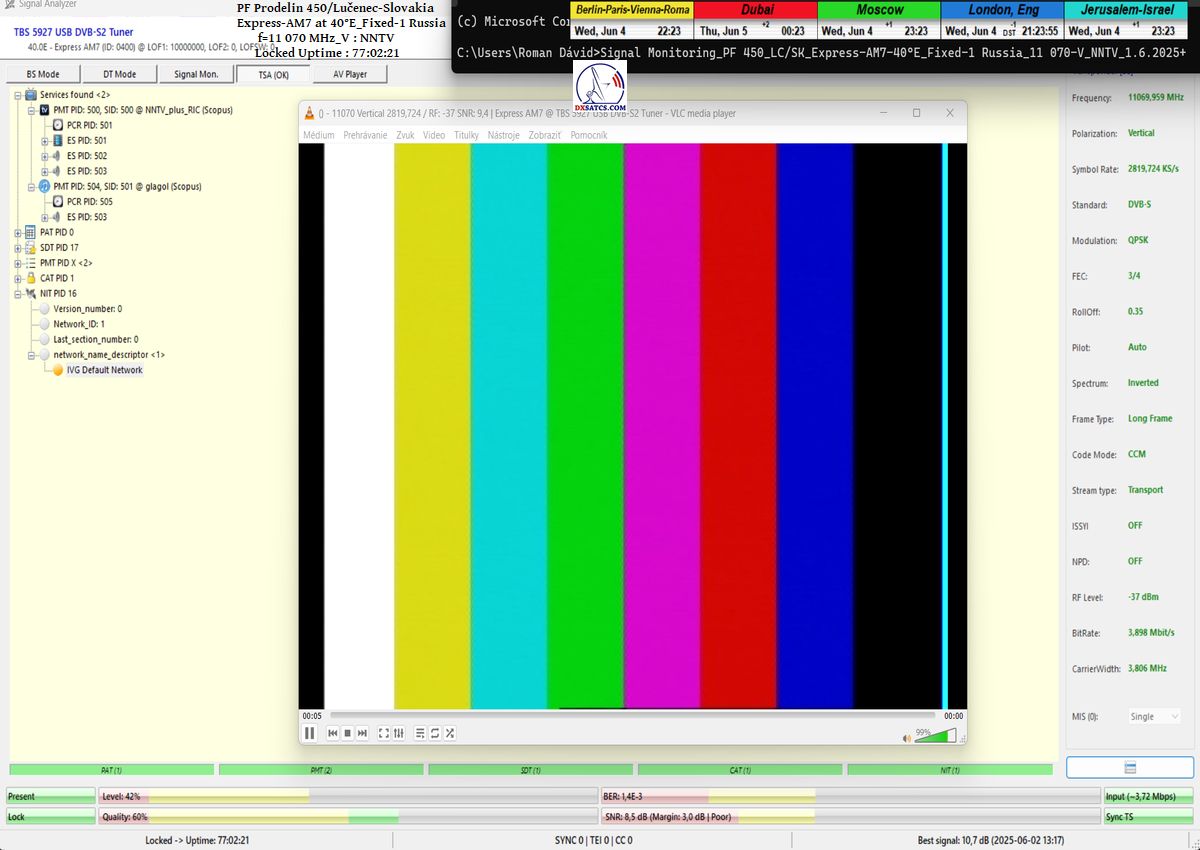Toggle VLC fullscreen mode

click(x=384, y=733)
